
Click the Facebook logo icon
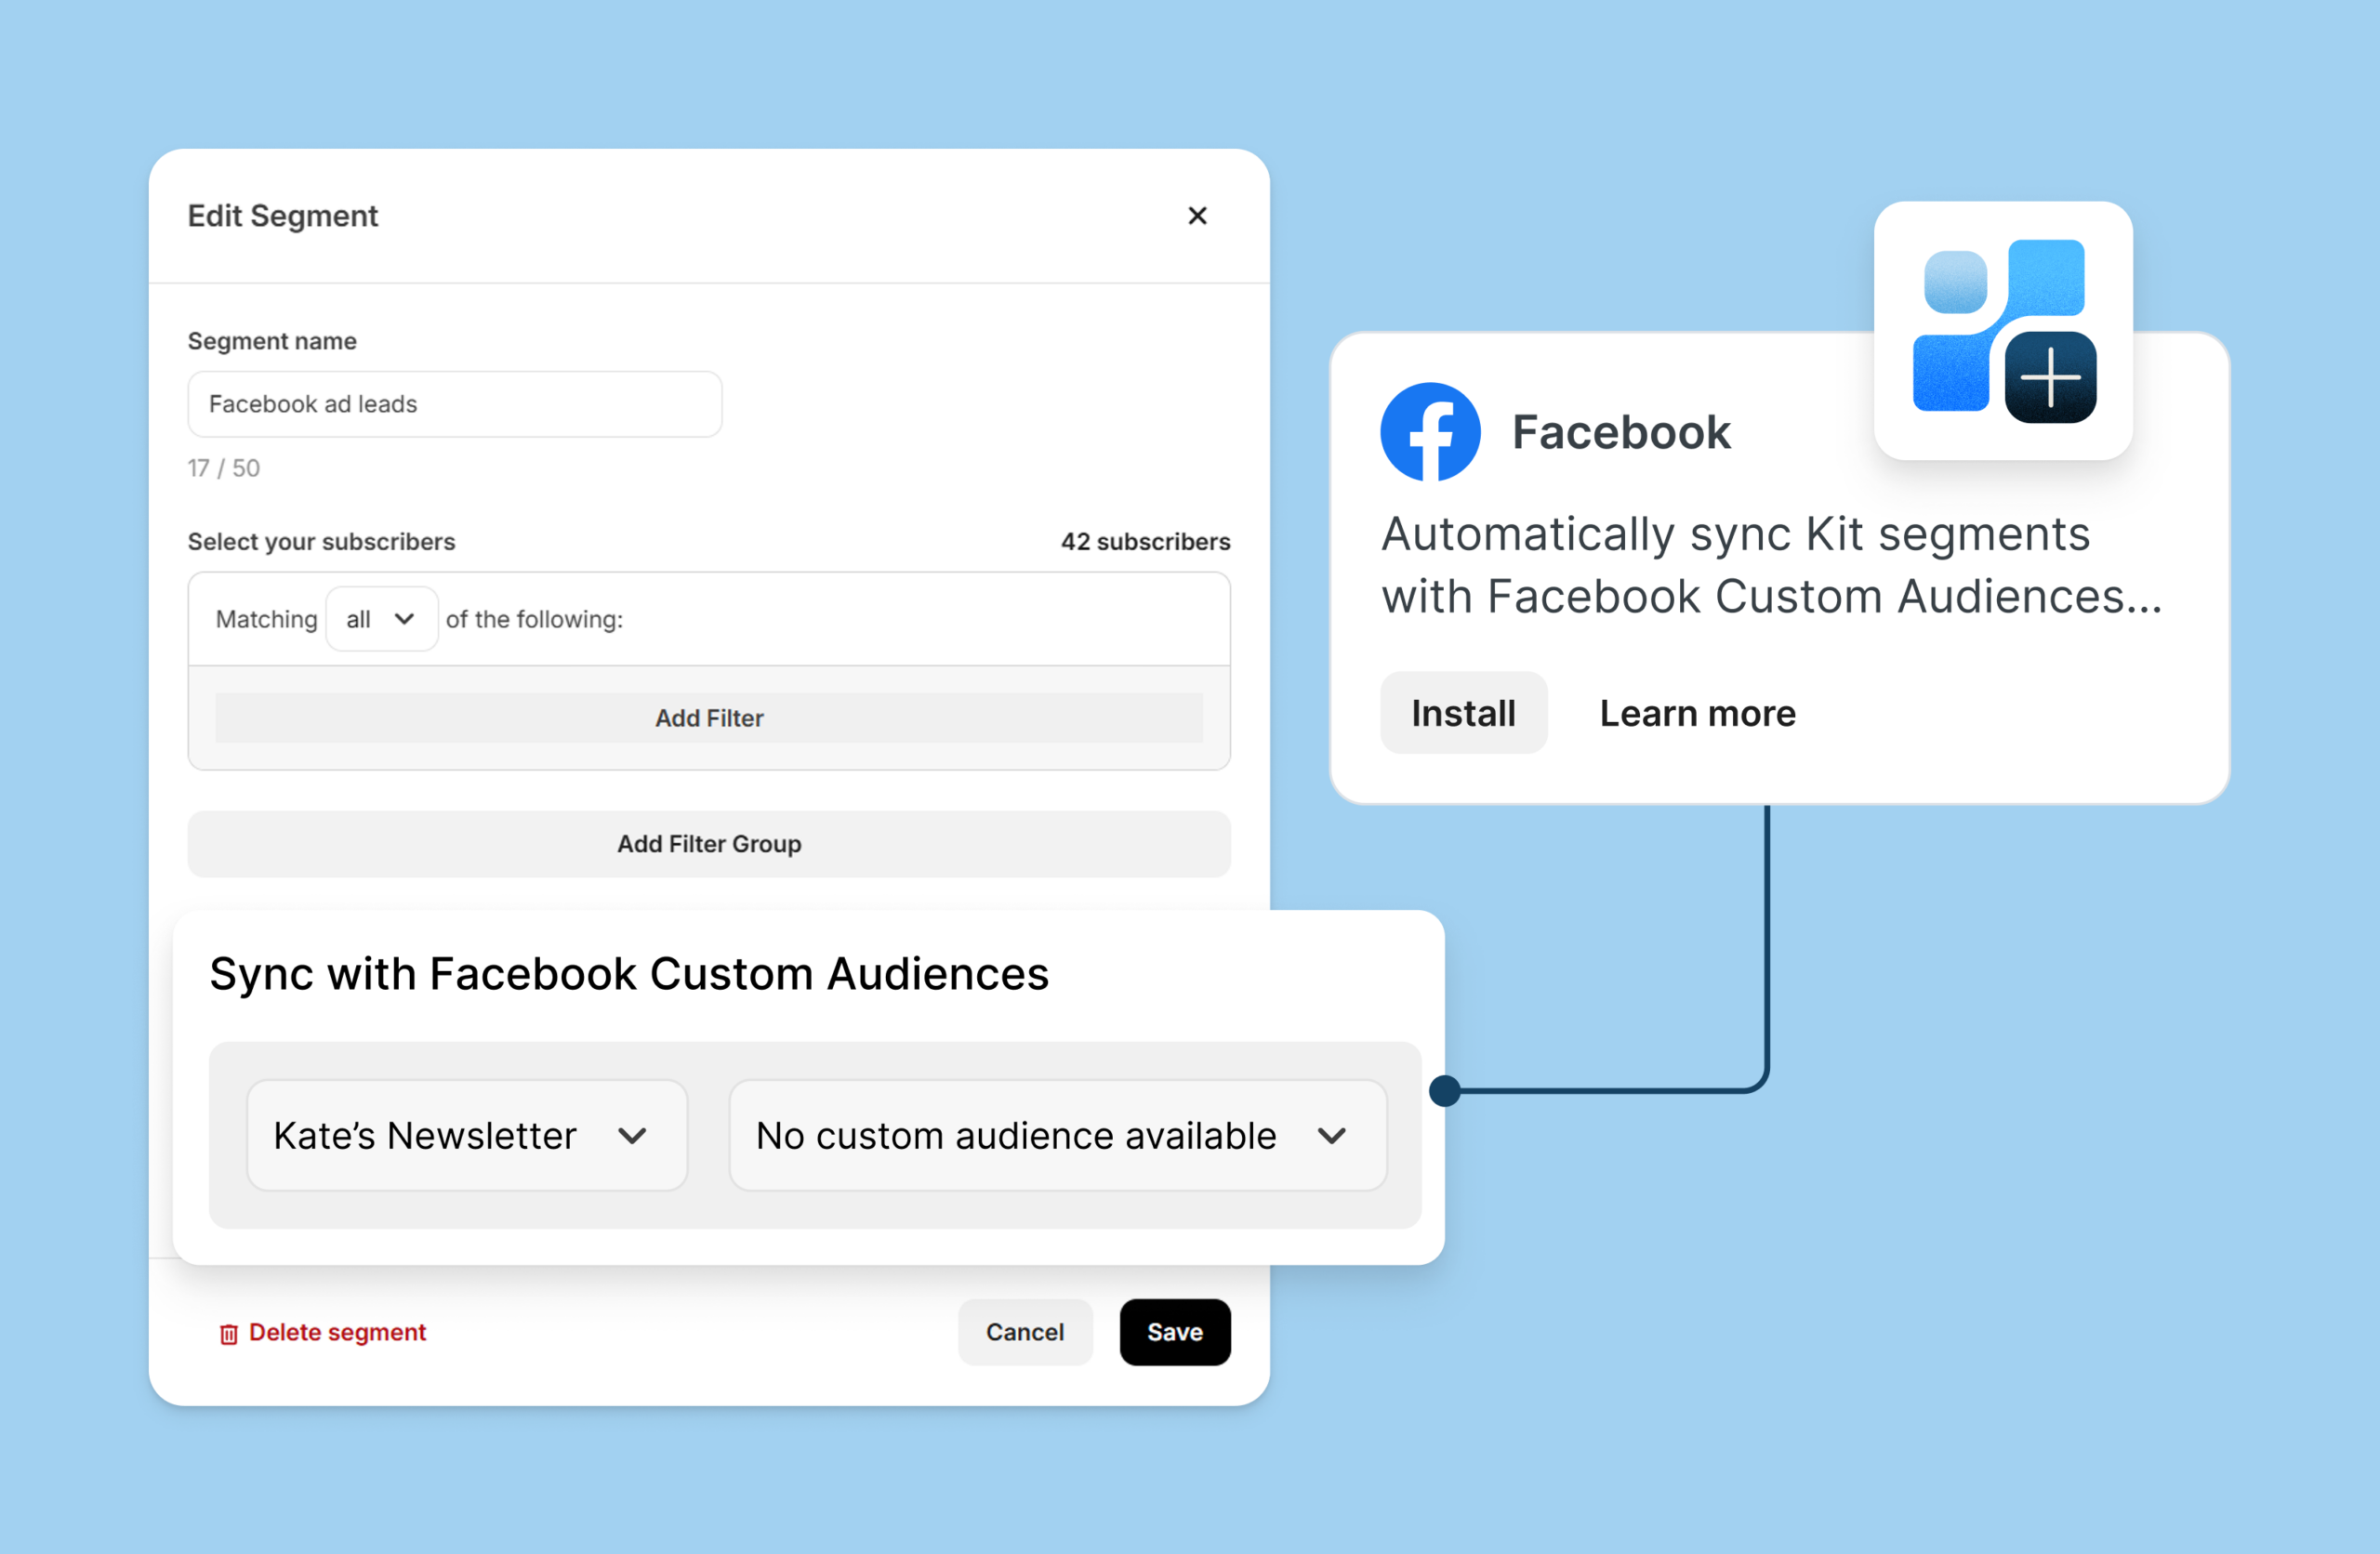[x=1430, y=431]
